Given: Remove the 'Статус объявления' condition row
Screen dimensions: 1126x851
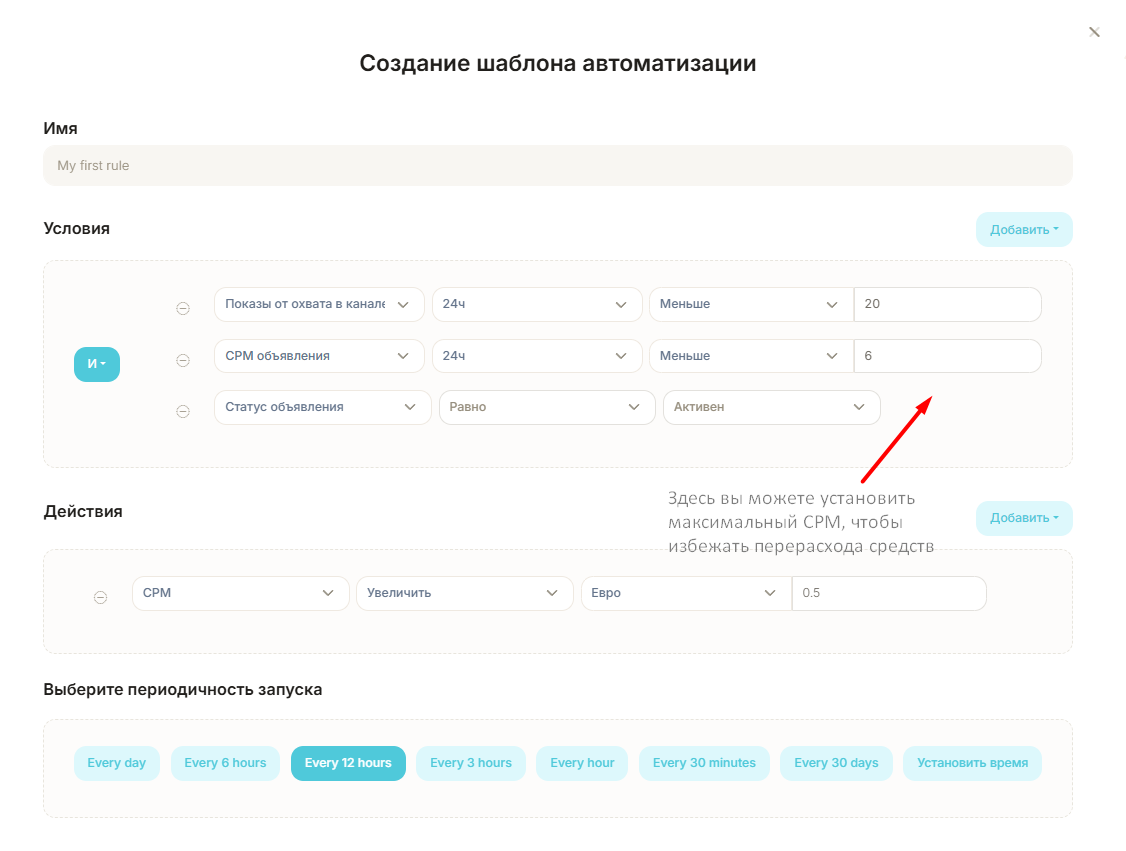Looking at the screenshot, I should pyautogui.click(x=183, y=411).
